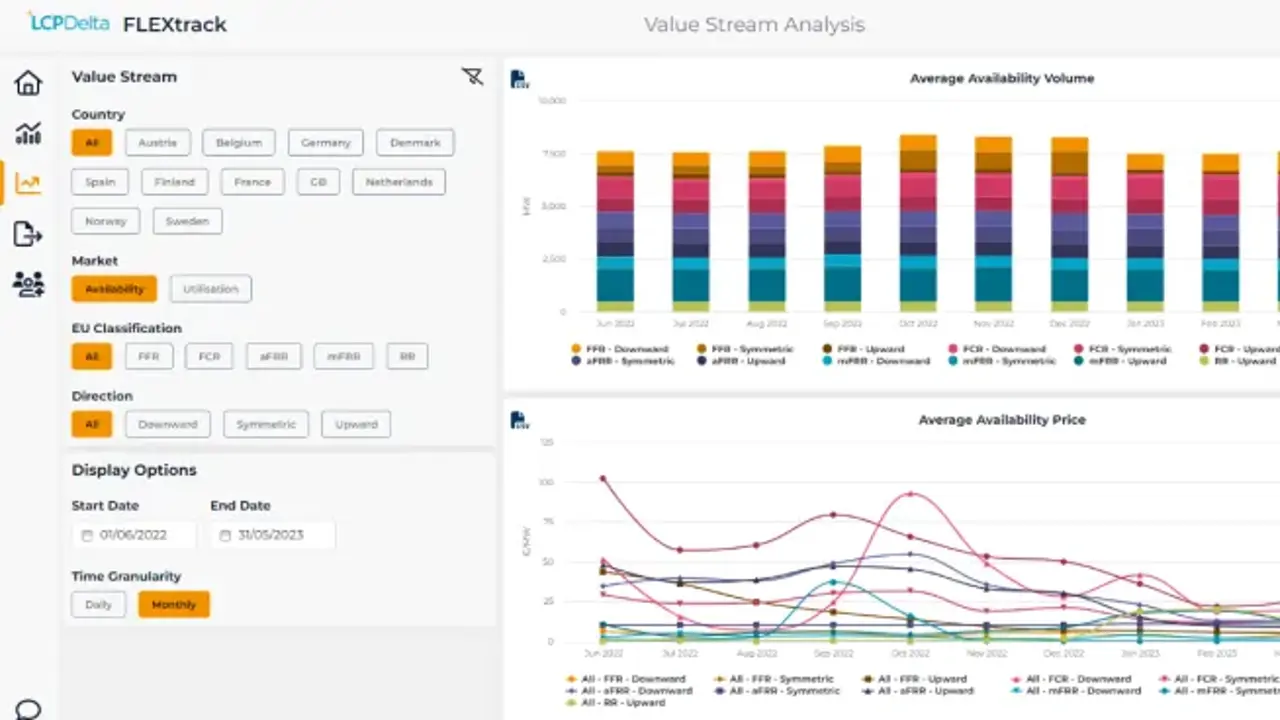1280x720 pixels.
Task: Set direction to Downward
Action: click(168, 424)
